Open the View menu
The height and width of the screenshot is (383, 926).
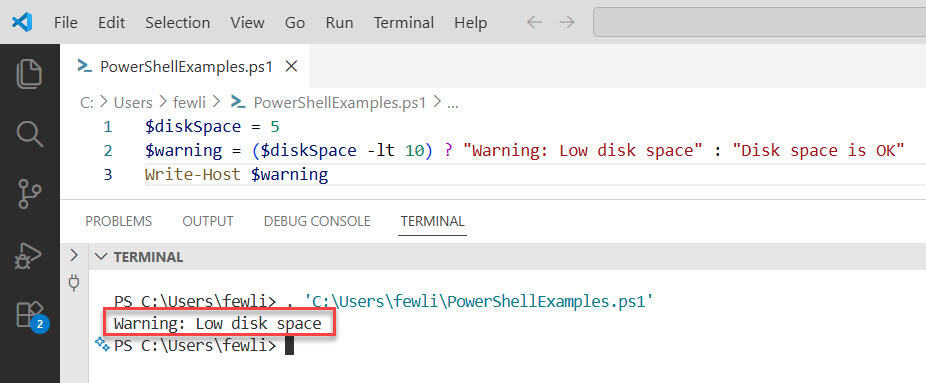pyautogui.click(x=247, y=22)
